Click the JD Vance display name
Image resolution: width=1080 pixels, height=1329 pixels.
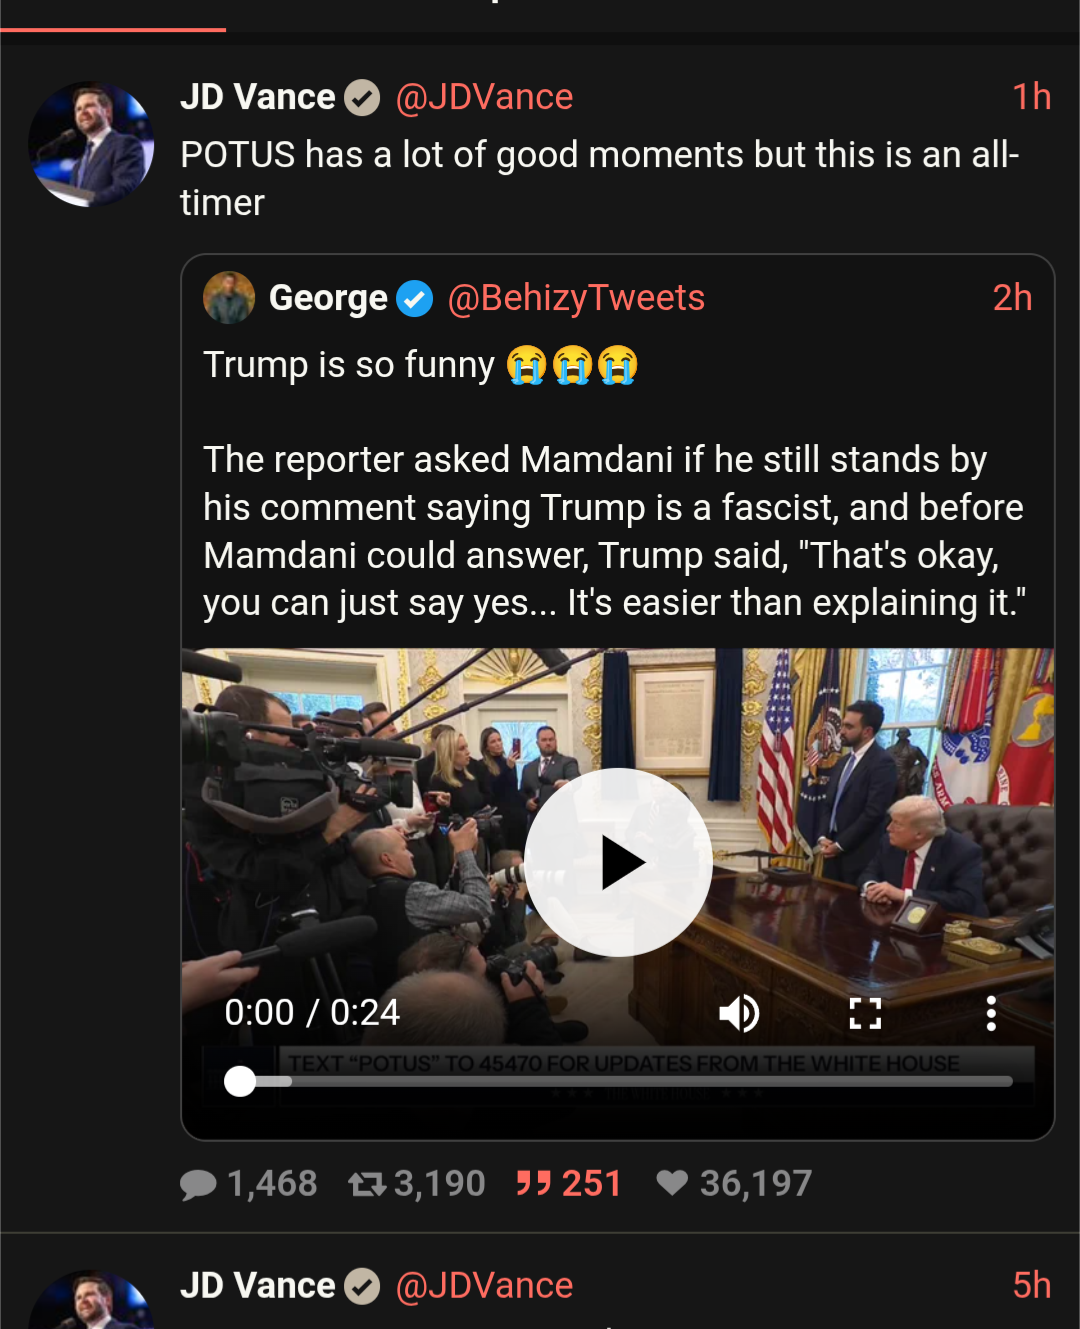258,97
